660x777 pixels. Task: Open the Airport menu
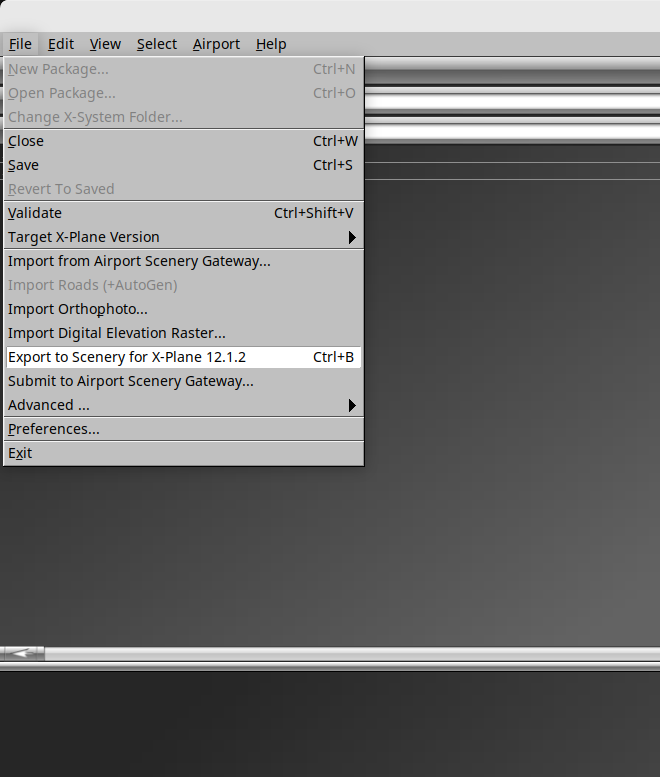(x=216, y=44)
